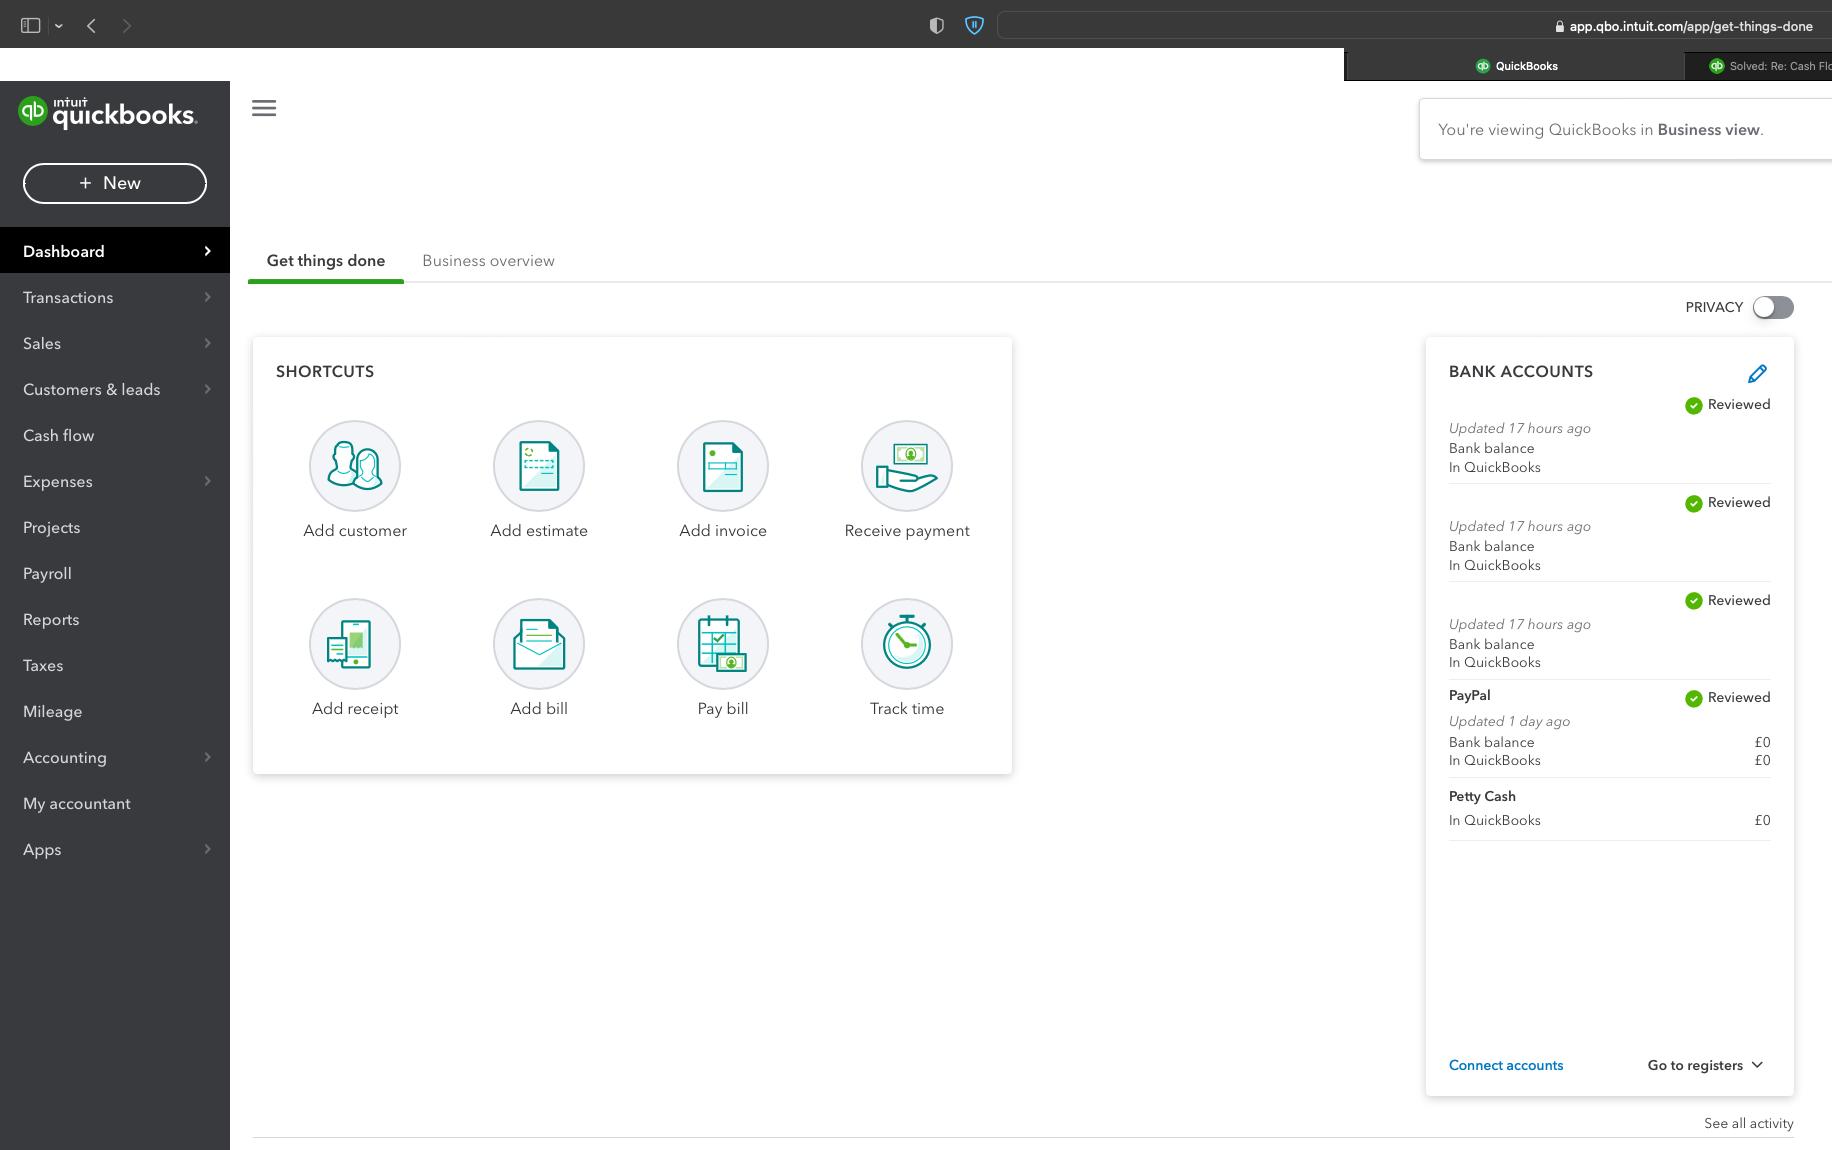The width and height of the screenshot is (1832, 1150).
Task: Click the Business view notification text
Action: (1601, 130)
